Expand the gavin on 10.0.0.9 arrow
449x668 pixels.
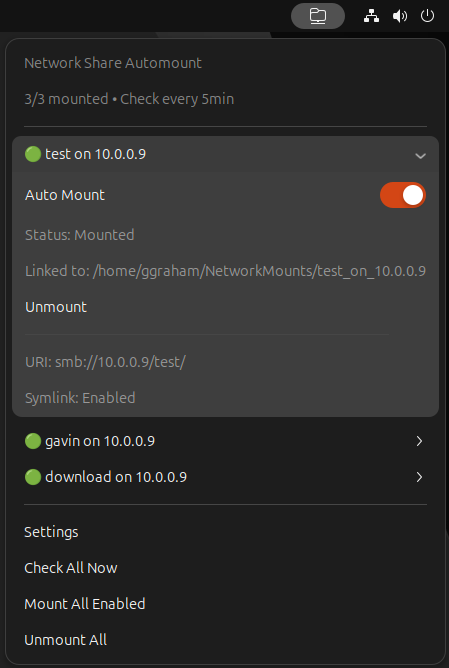tap(420, 441)
